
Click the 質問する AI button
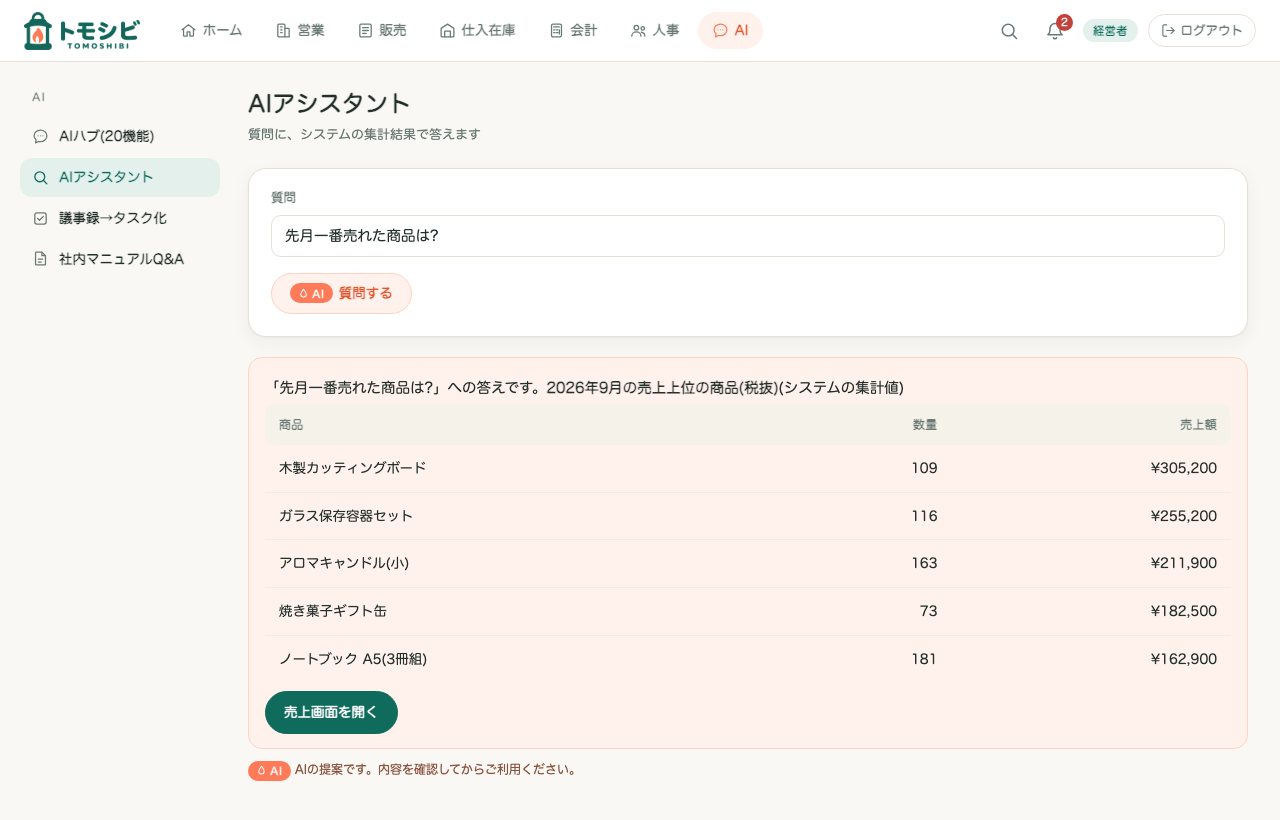(x=341, y=293)
